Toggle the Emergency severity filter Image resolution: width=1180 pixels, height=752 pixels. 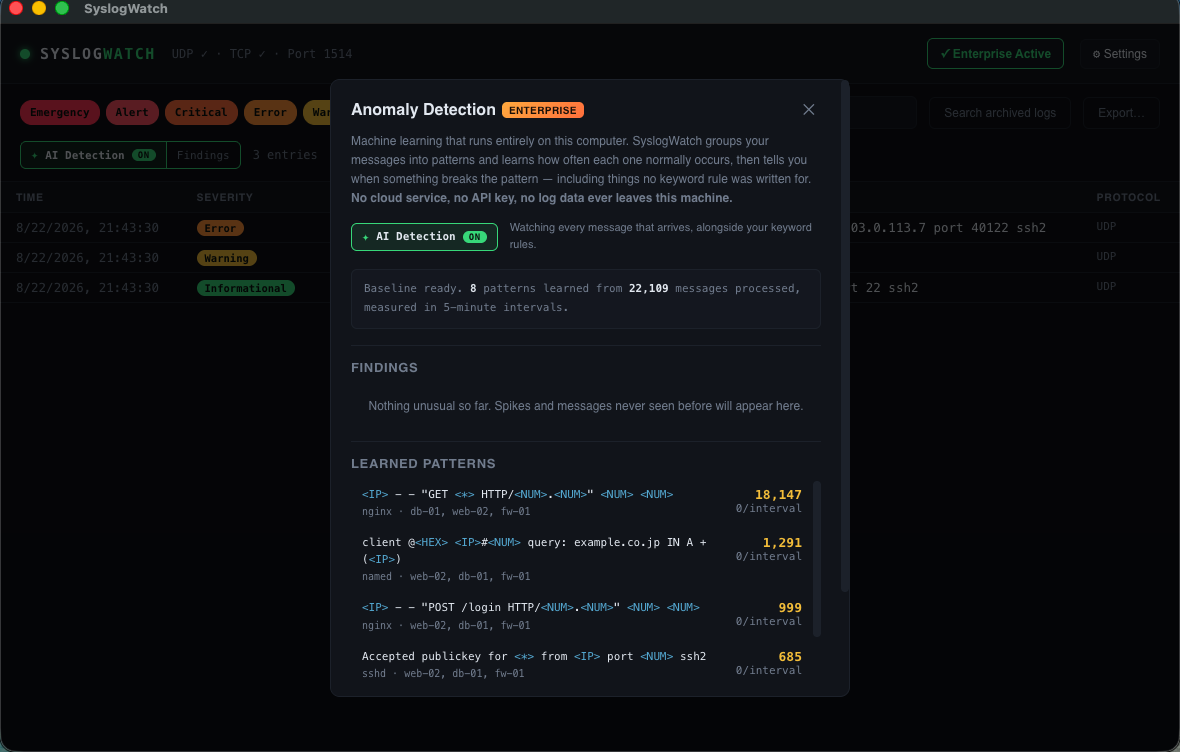click(x=59, y=112)
